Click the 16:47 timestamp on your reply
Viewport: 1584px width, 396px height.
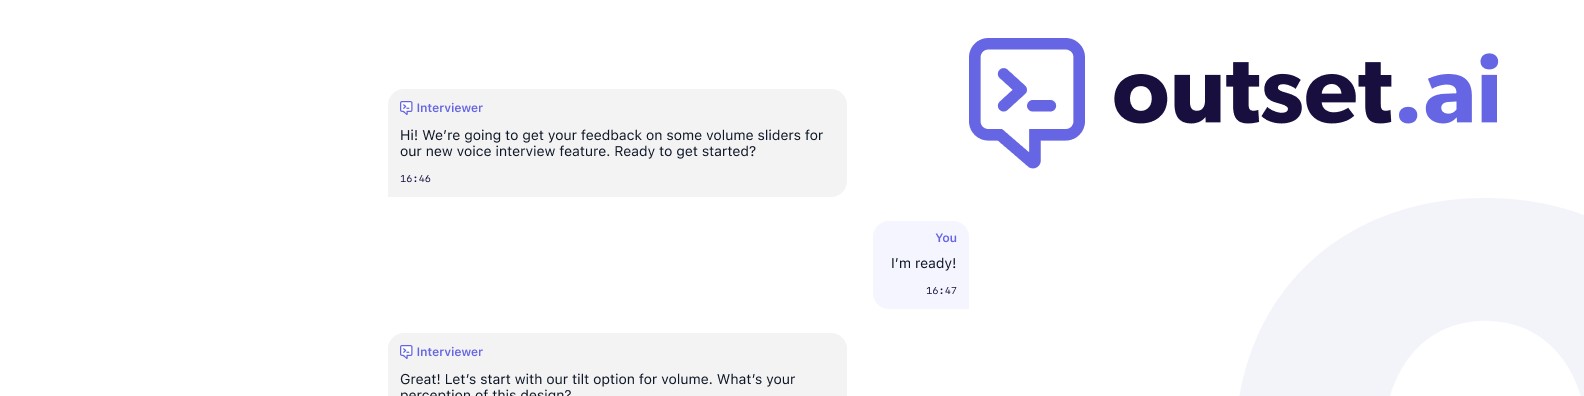pyautogui.click(x=941, y=291)
